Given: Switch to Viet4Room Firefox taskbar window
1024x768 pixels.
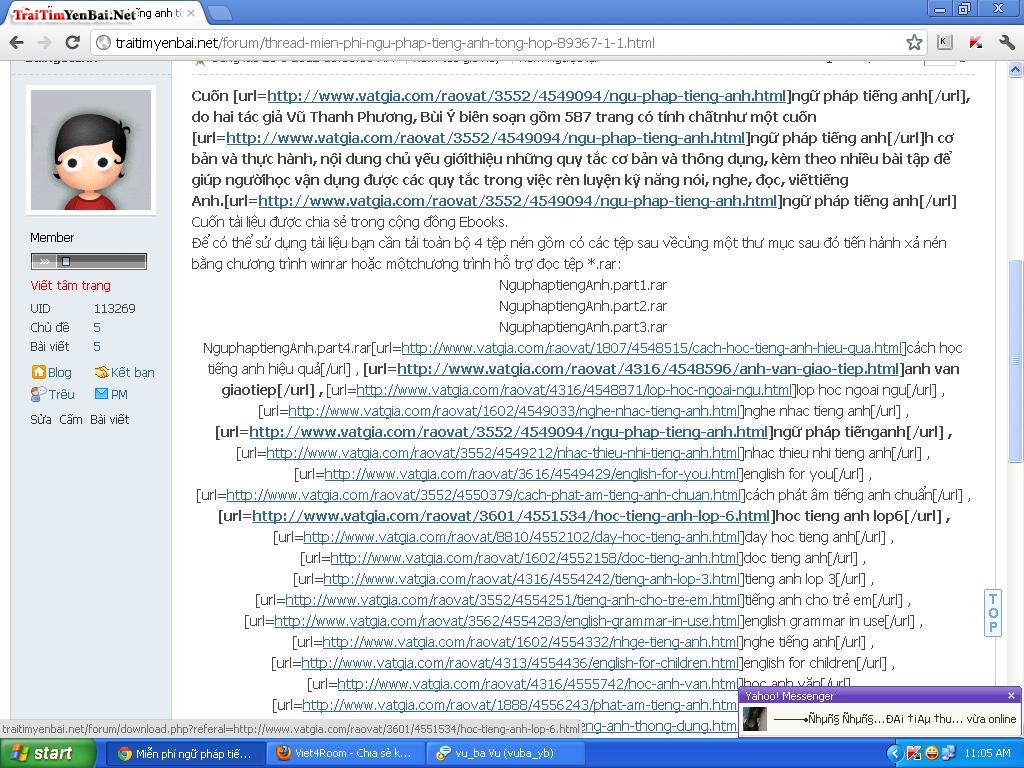Looking at the screenshot, I should tap(345, 753).
